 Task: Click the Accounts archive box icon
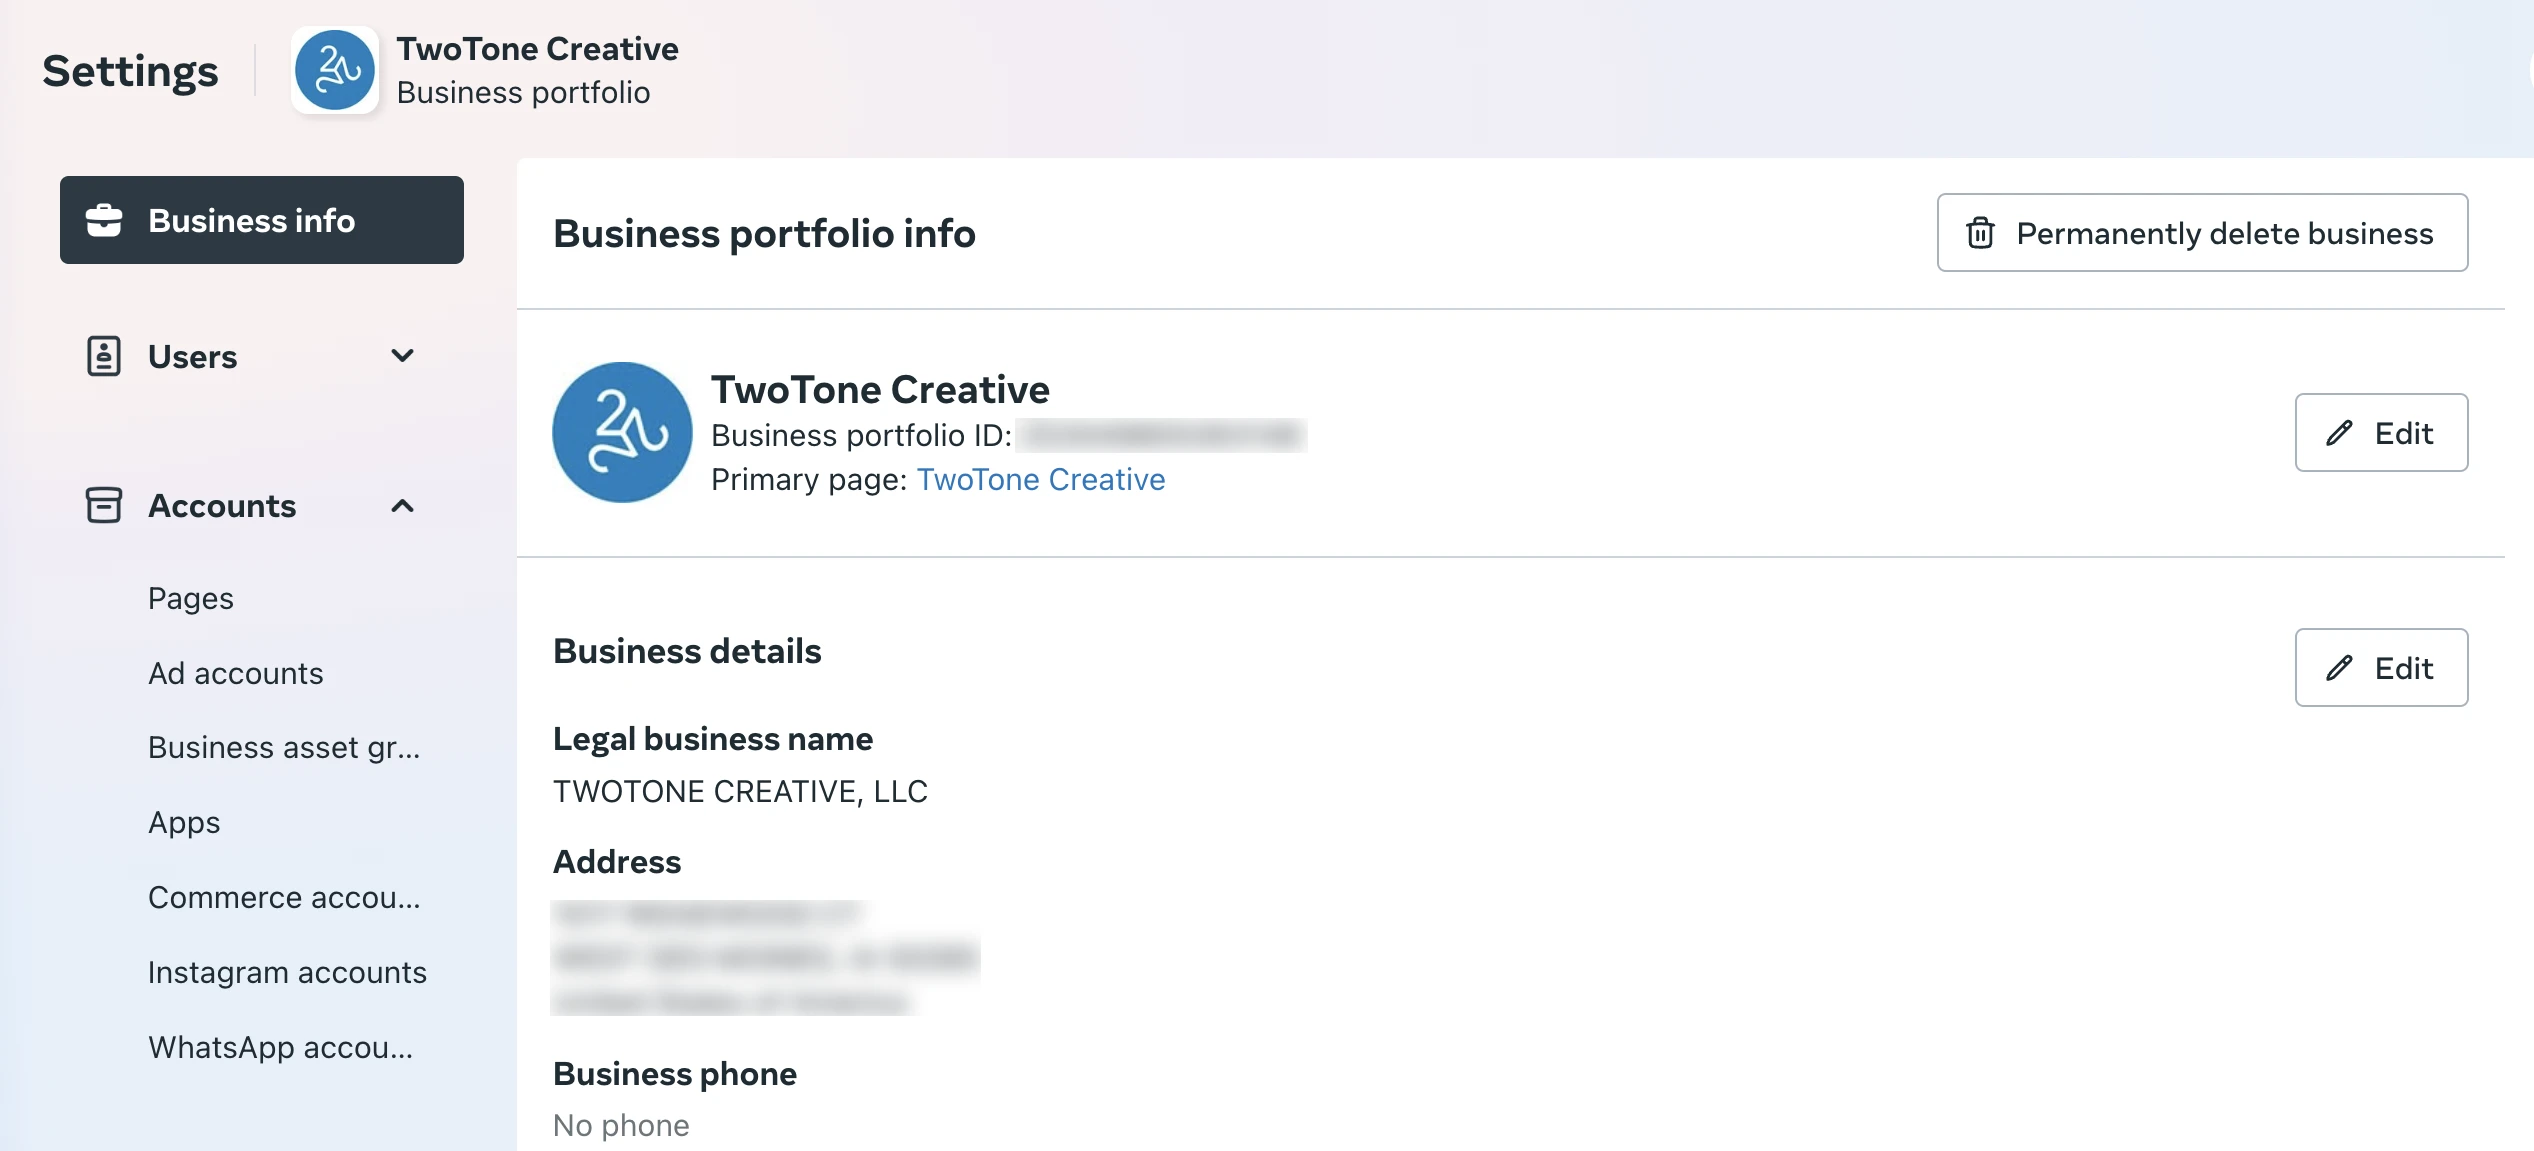click(104, 505)
